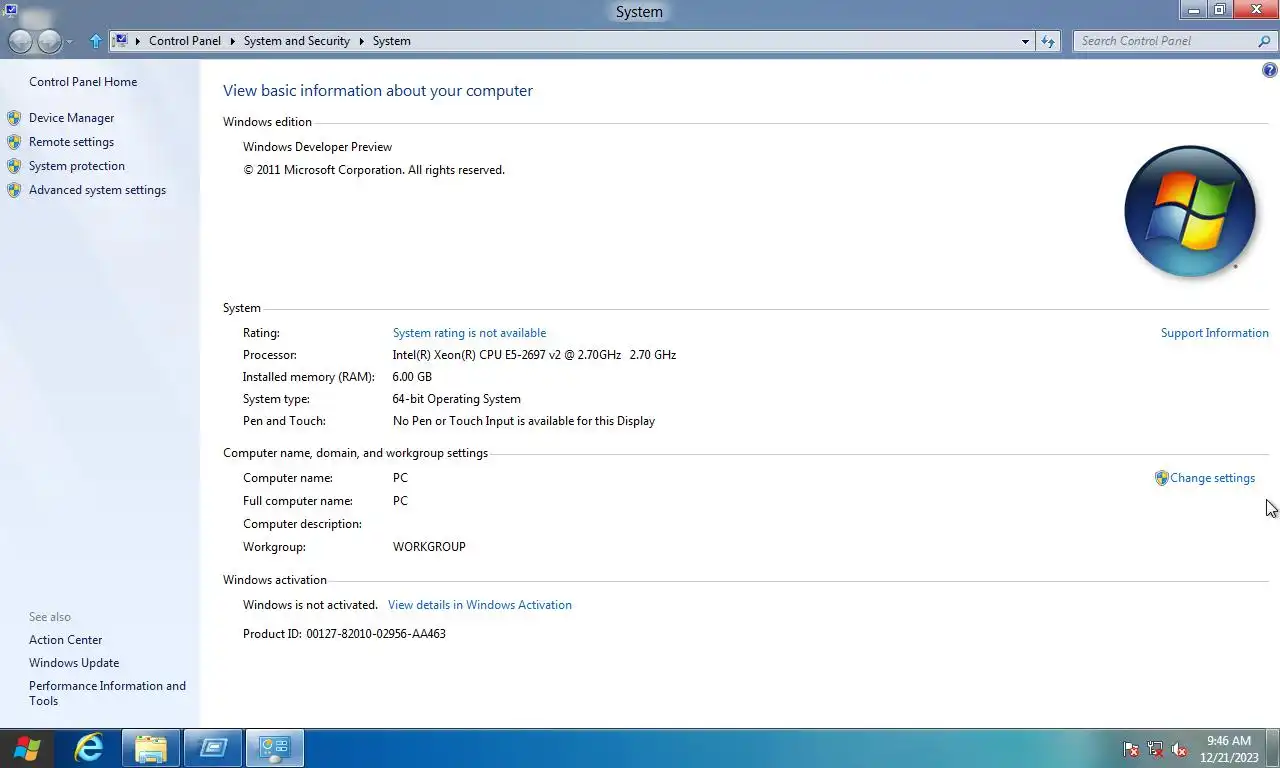This screenshot has height=768, width=1280.
Task: Click System rating is not available link
Action: click(469, 333)
